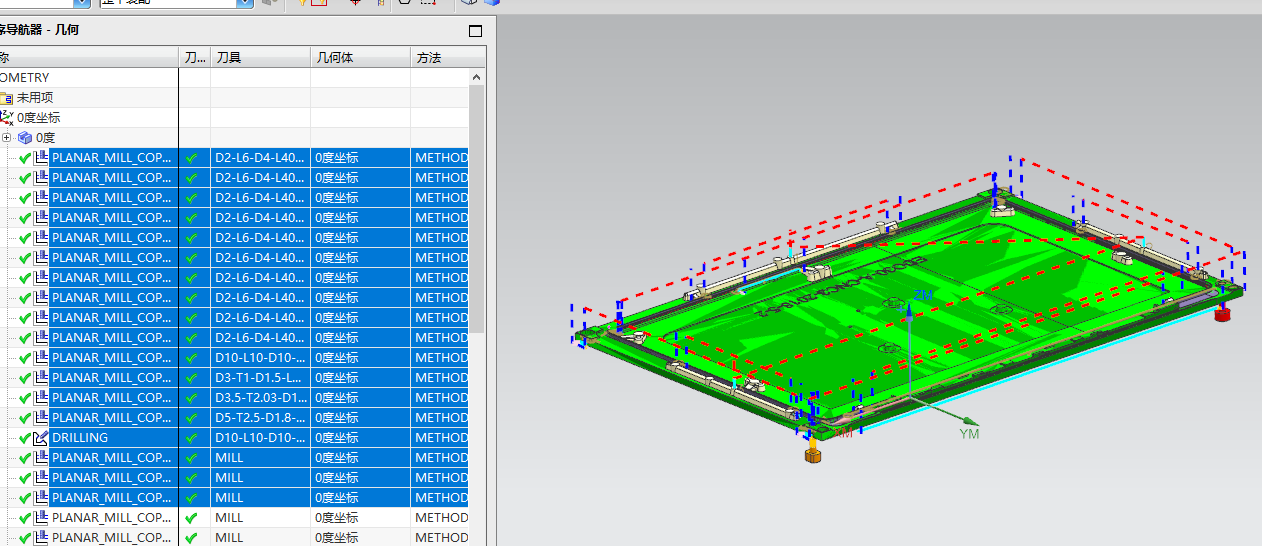
Task: Sort by the 刀具 column header
Action: 260,58
